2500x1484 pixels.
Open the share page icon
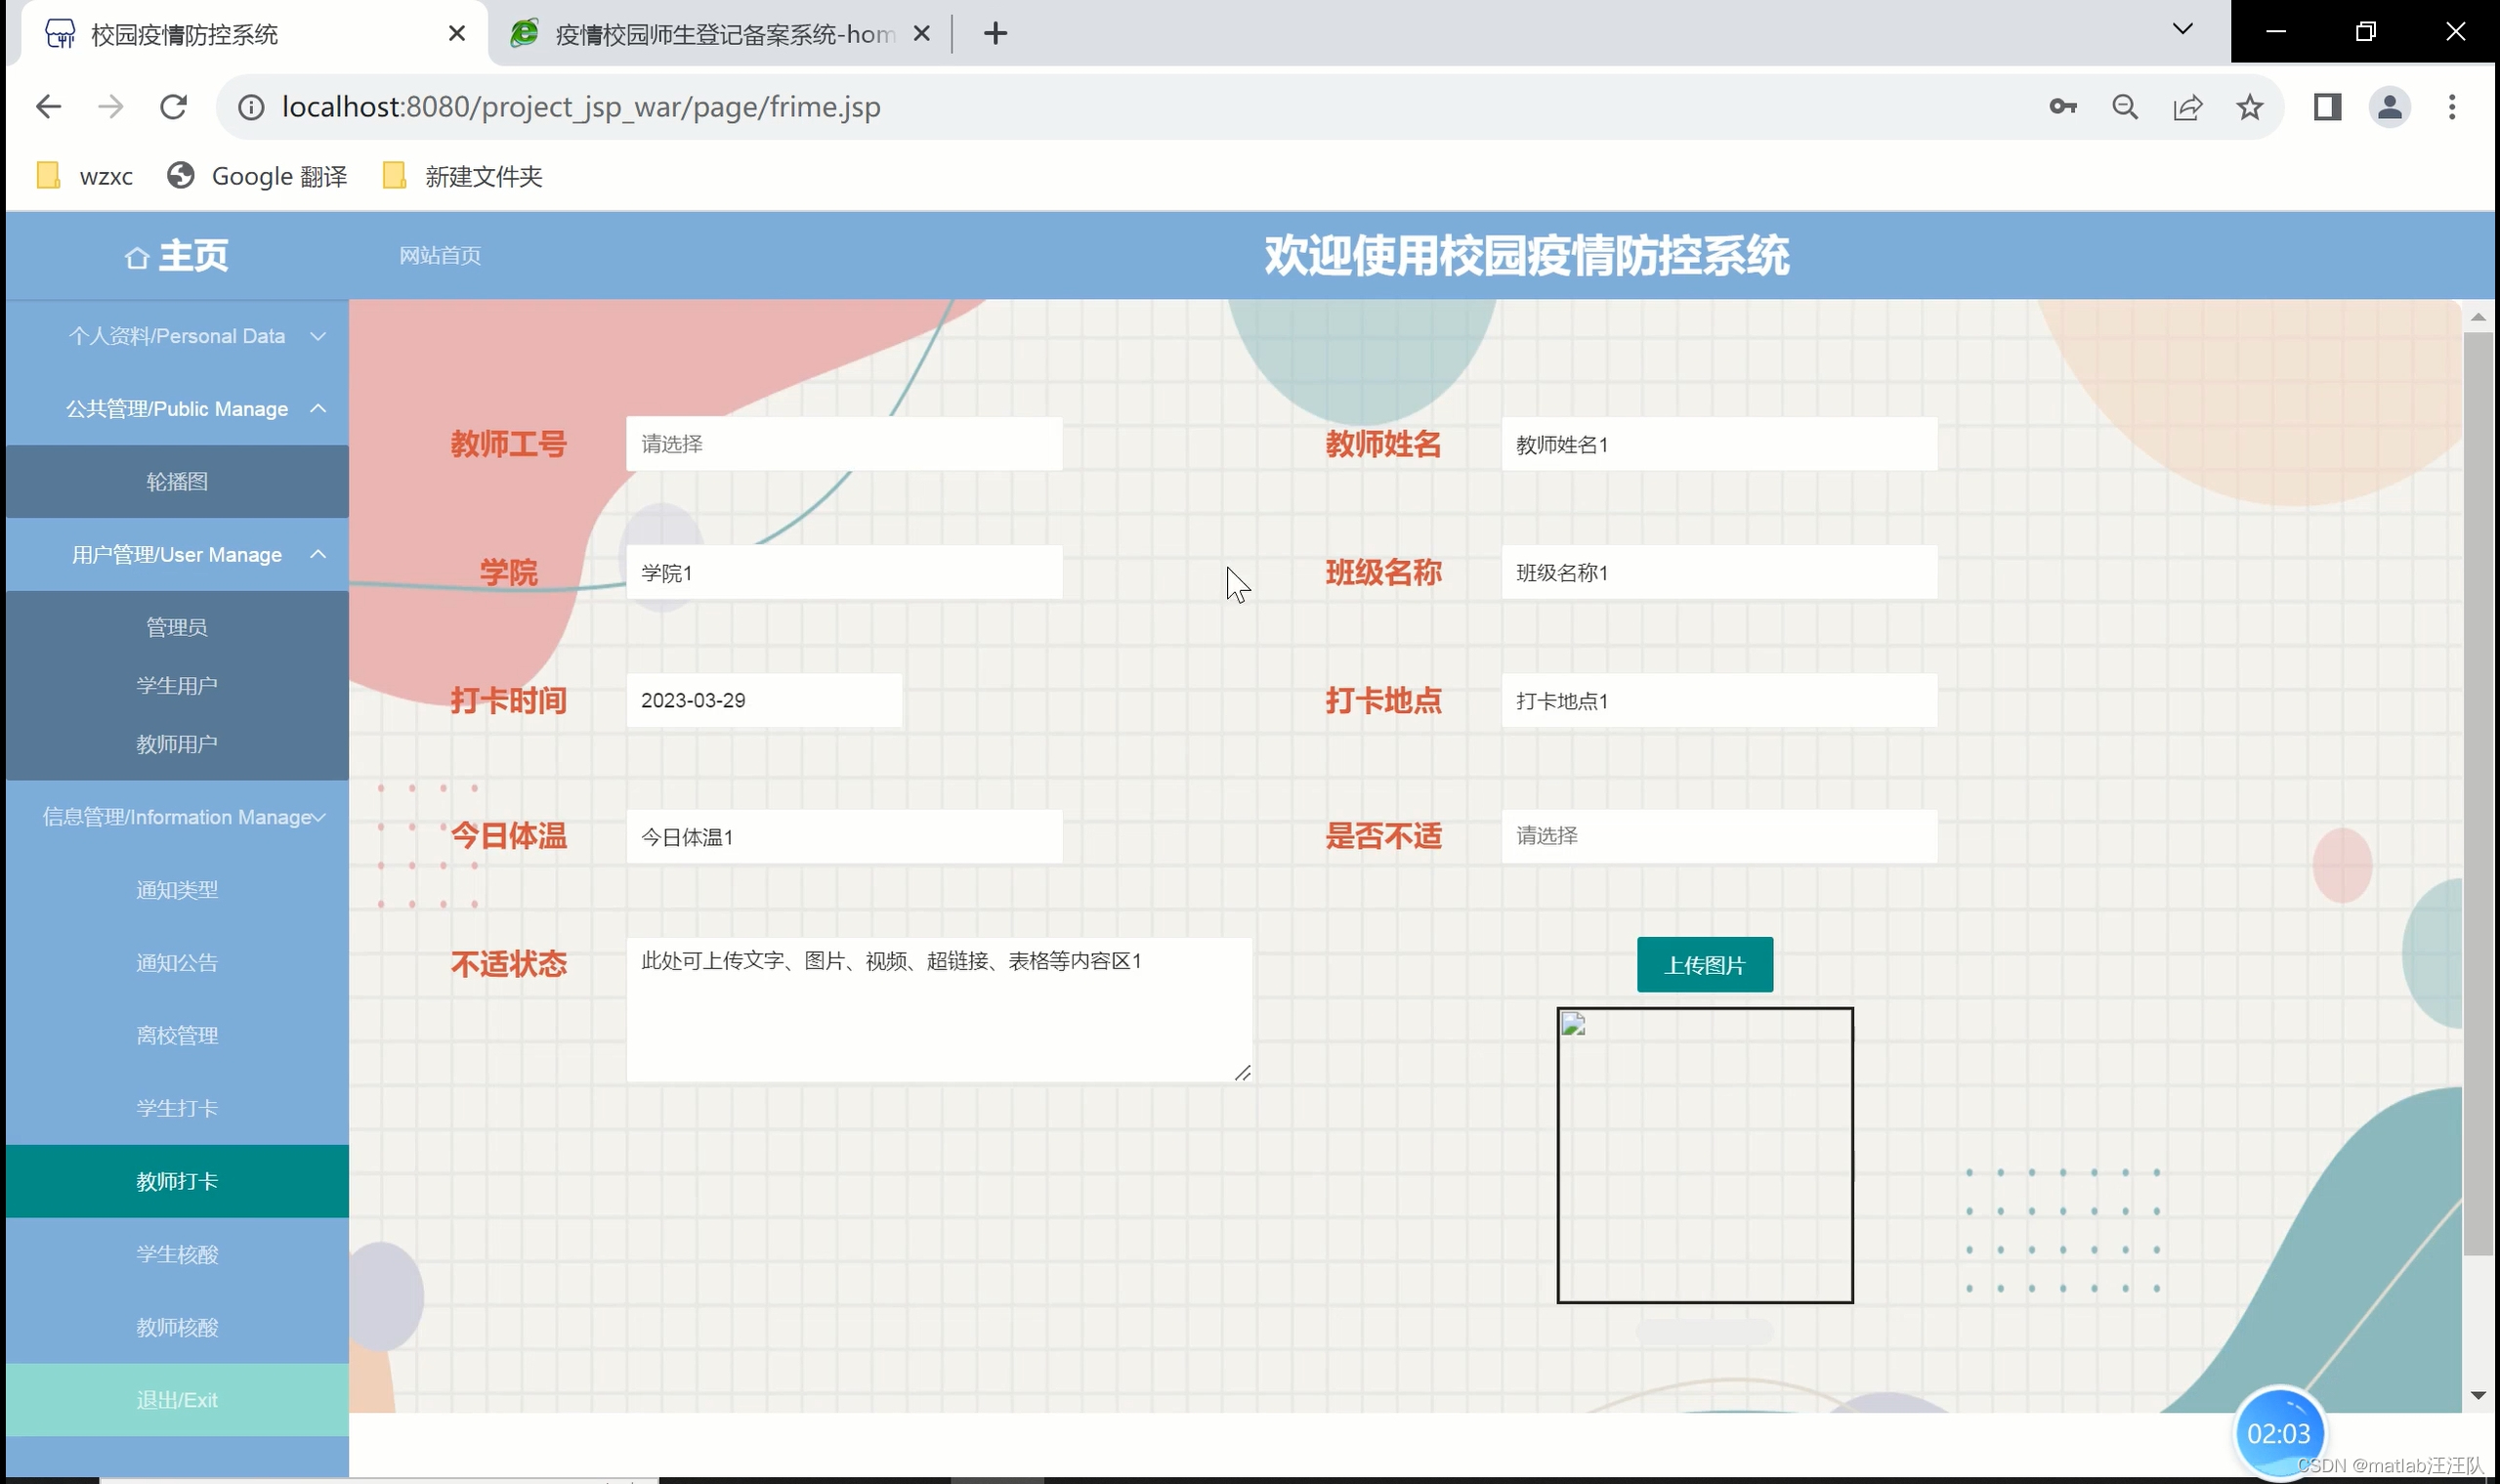2188,107
